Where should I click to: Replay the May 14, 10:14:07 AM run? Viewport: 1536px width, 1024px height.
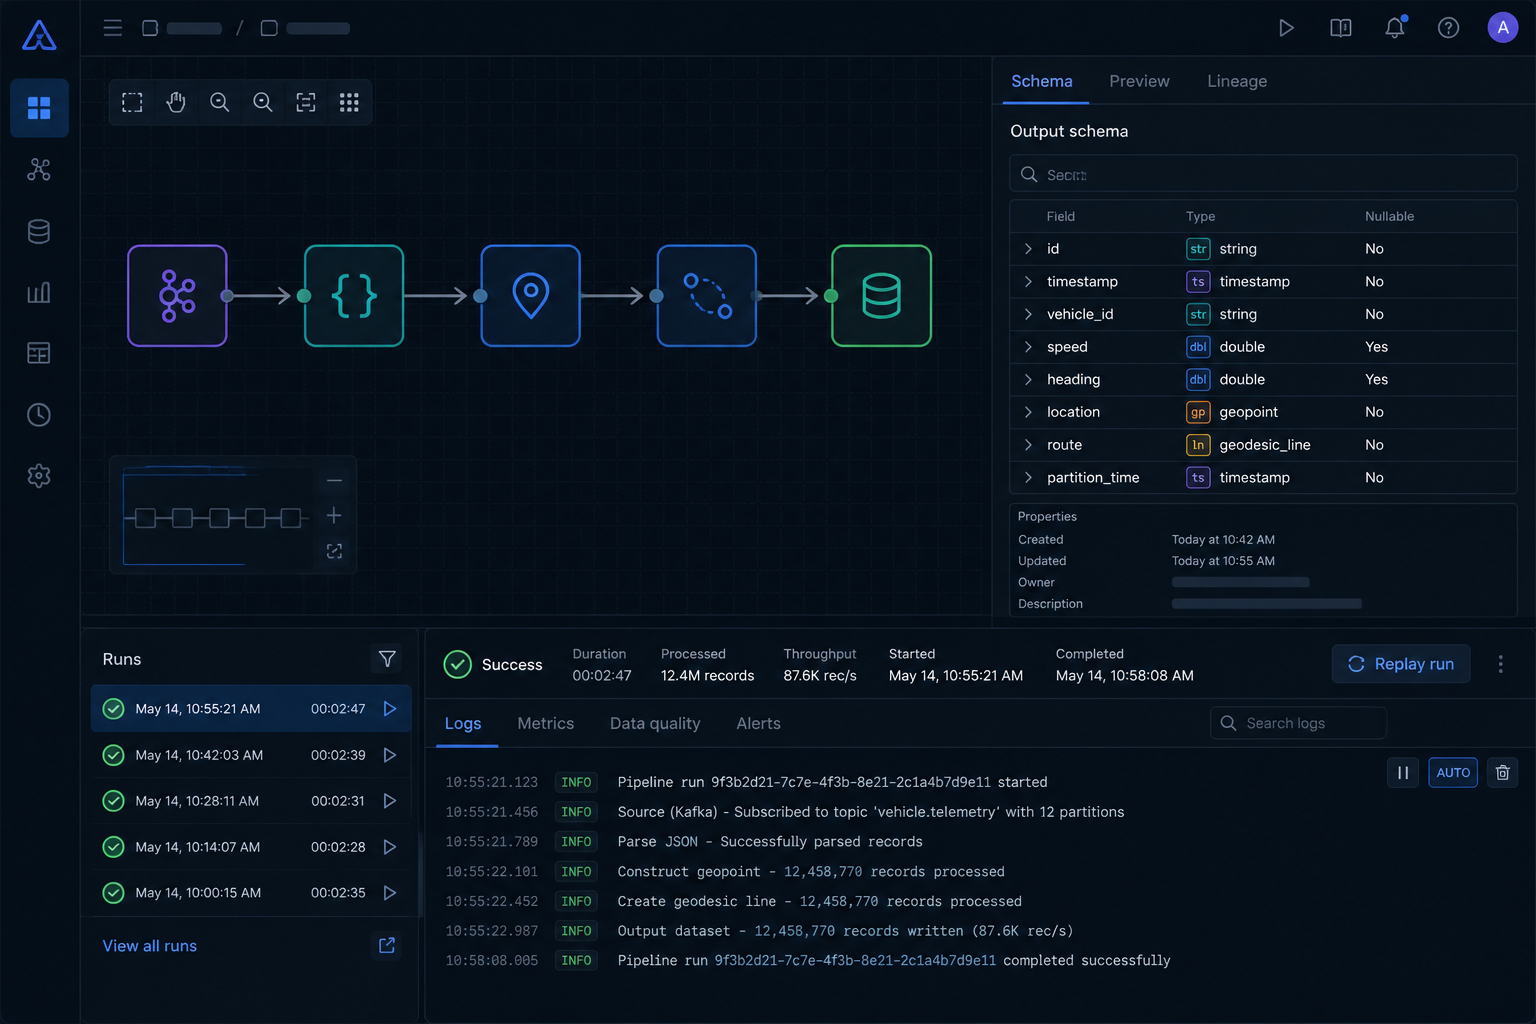point(390,847)
